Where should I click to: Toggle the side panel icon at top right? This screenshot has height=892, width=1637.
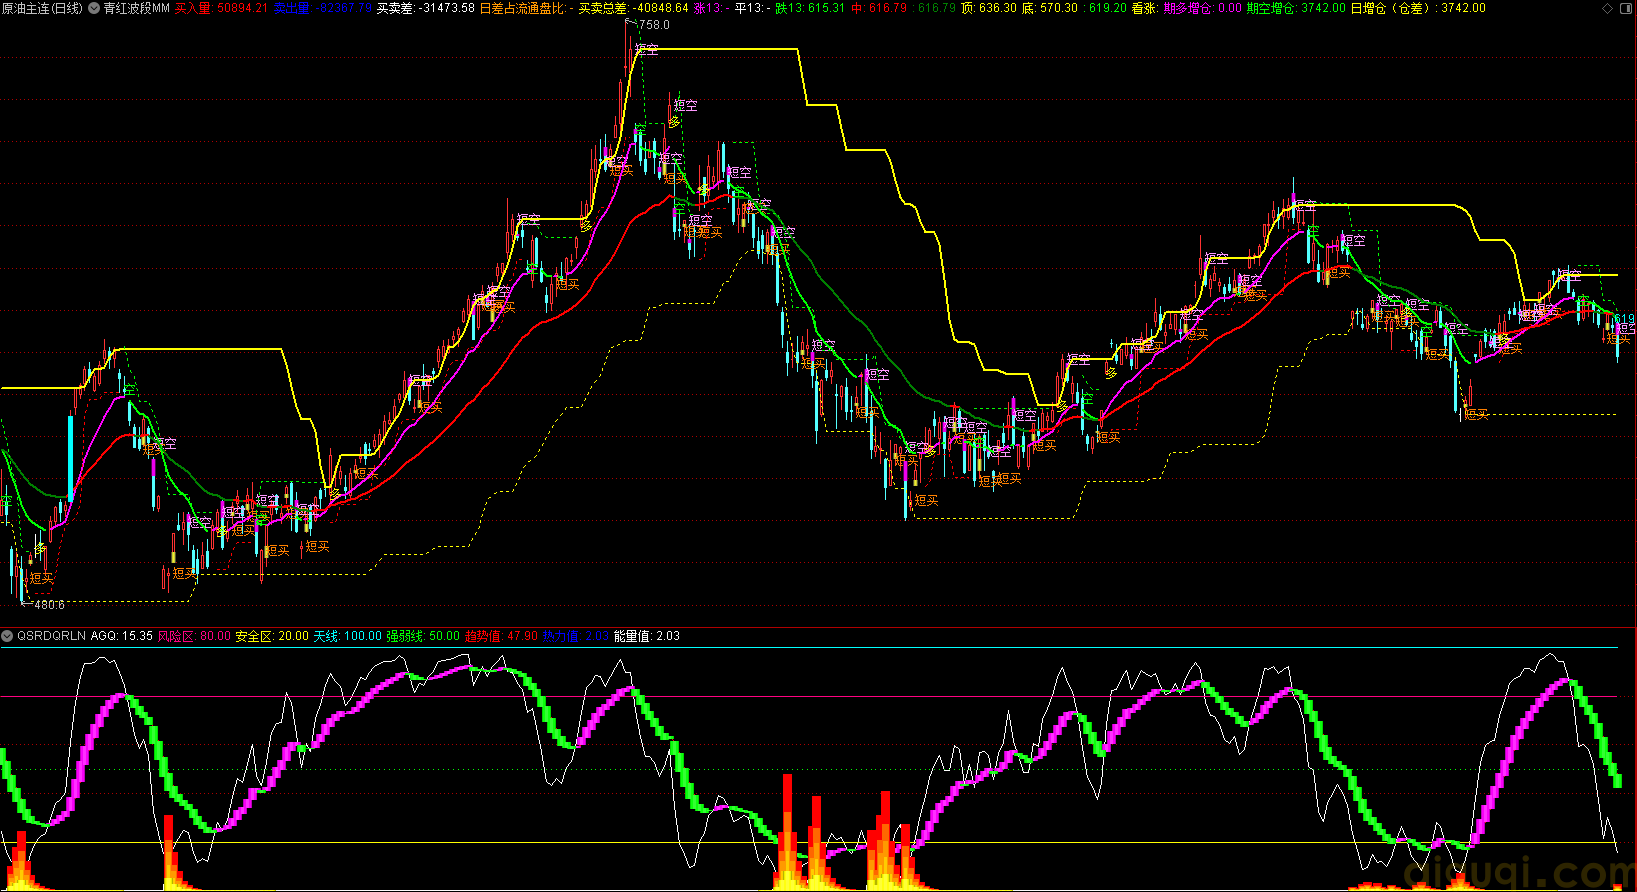tap(1626, 8)
